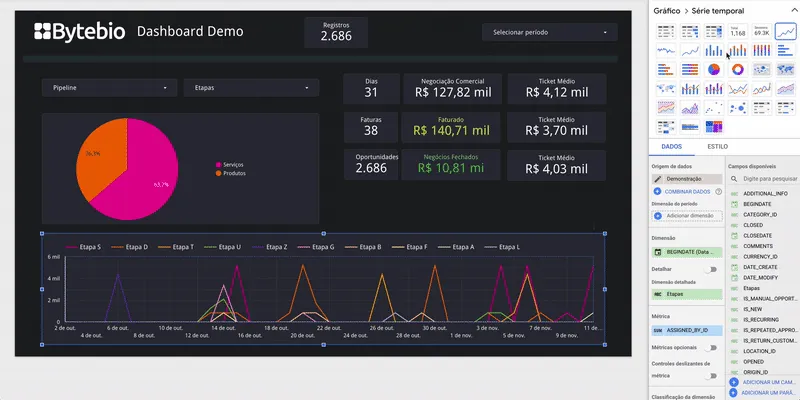Click ADICIONAR UM PARÂ... button
This screenshot has height=400, width=800.
763,393
